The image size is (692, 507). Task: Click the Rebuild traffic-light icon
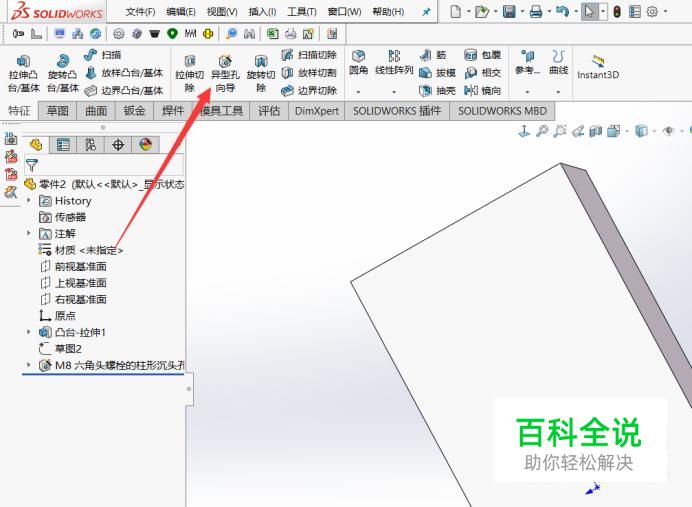tap(617, 11)
